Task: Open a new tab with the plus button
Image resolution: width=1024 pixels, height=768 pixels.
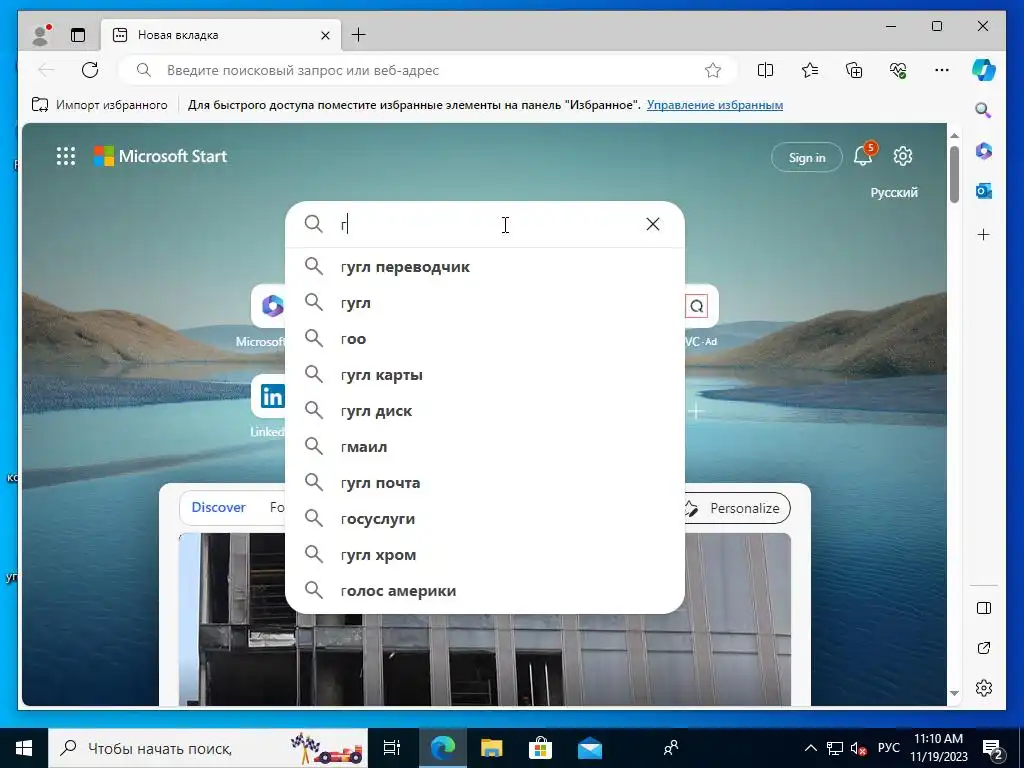Action: [x=359, y=35]
